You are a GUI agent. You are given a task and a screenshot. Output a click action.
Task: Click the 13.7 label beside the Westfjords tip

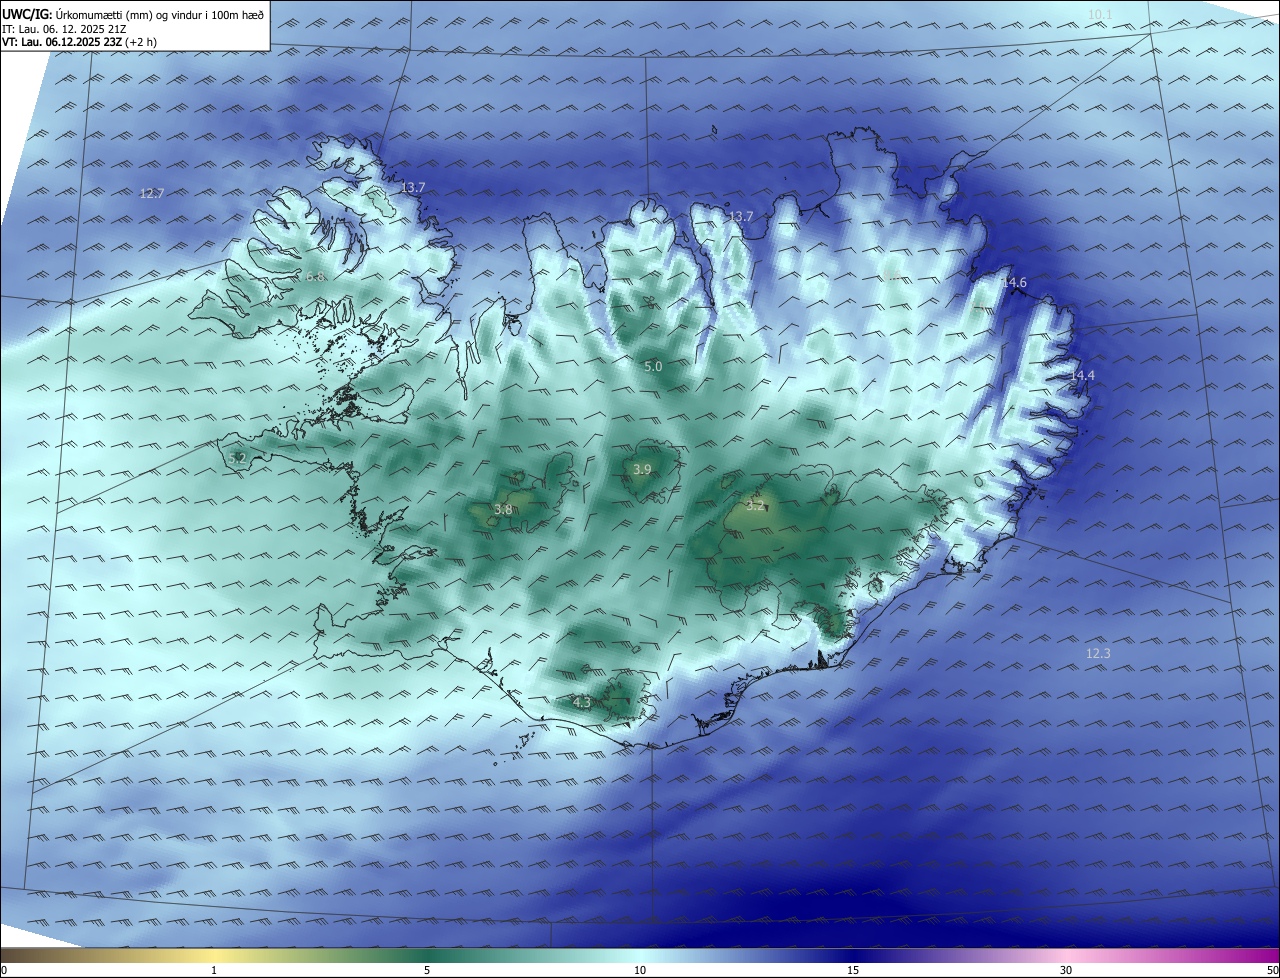(x=413, y=187)
